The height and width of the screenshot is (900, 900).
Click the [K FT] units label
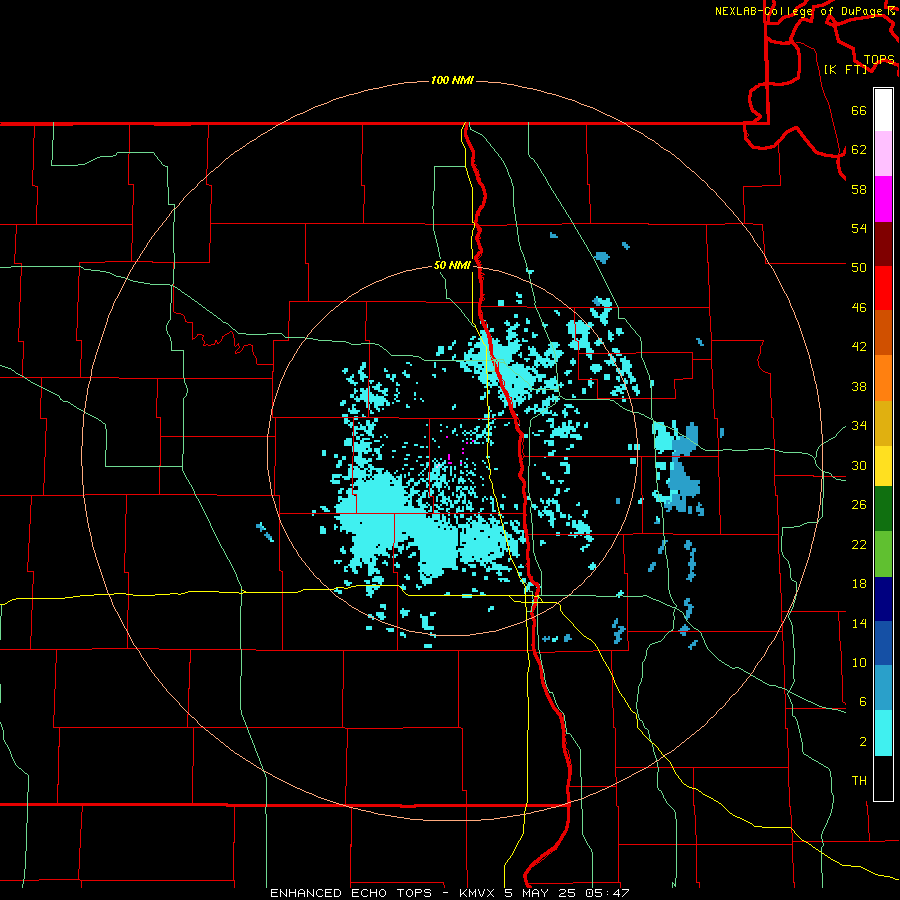pyautogui.click(x=845, y=69)
